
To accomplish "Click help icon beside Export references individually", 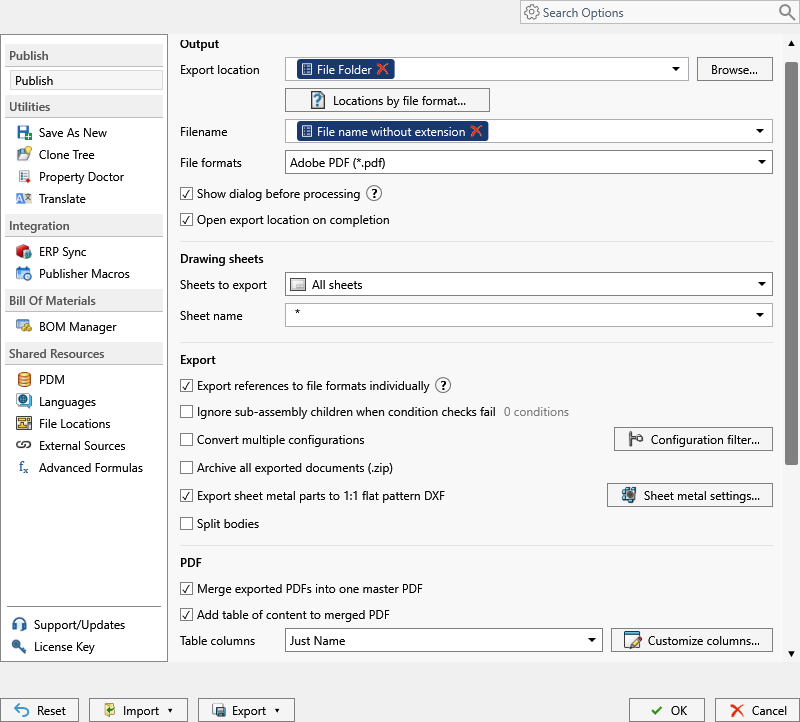I will pos(443,385).
